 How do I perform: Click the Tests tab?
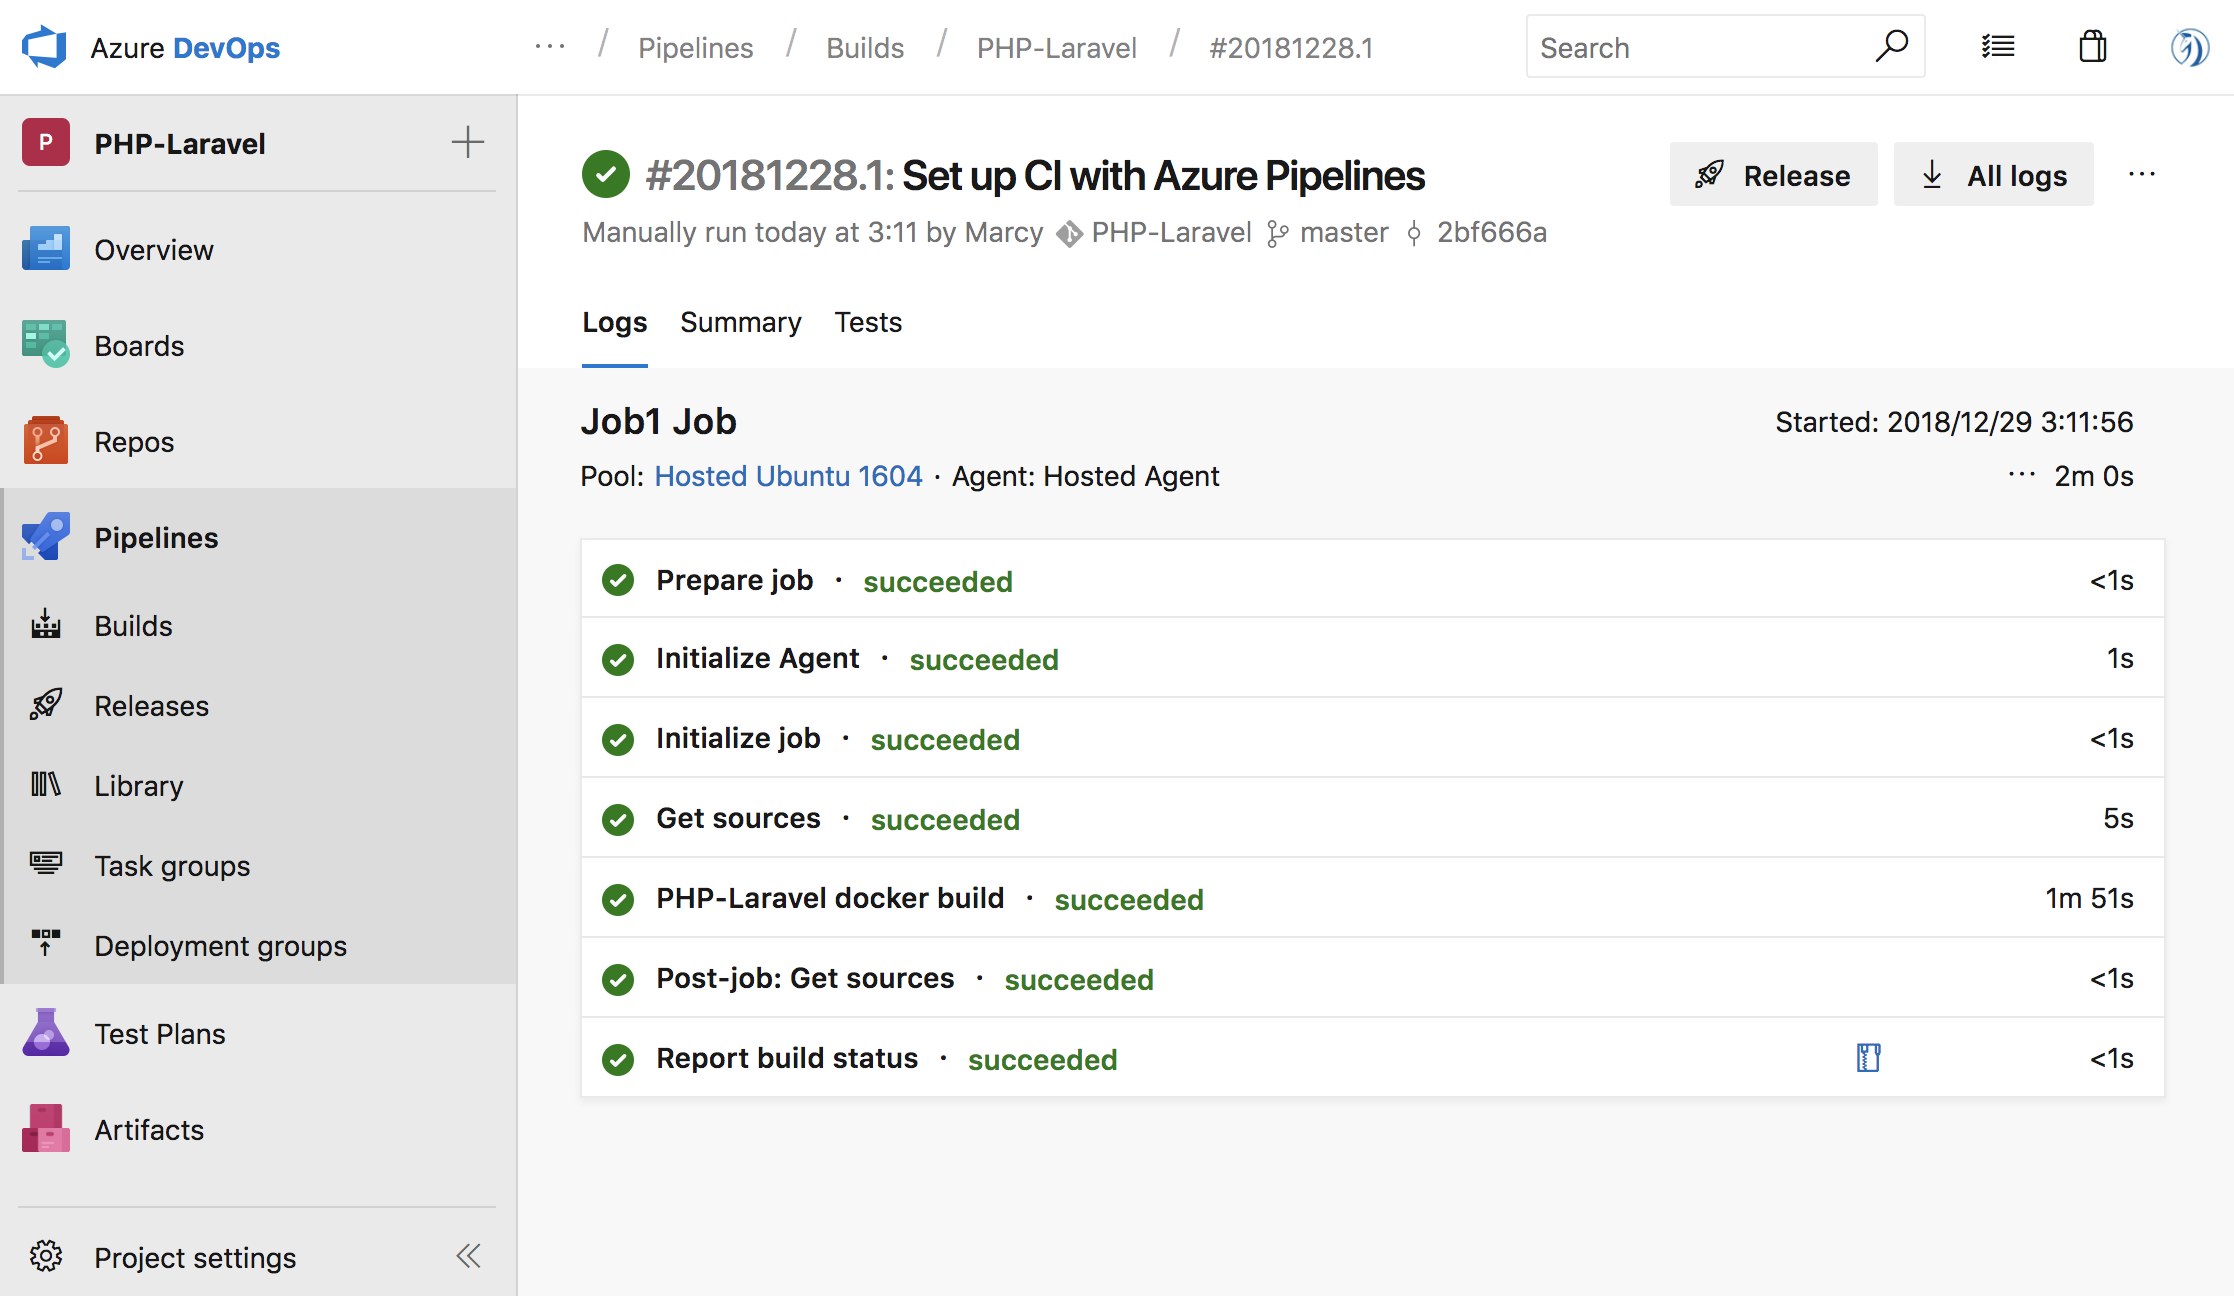pos(867,321)
